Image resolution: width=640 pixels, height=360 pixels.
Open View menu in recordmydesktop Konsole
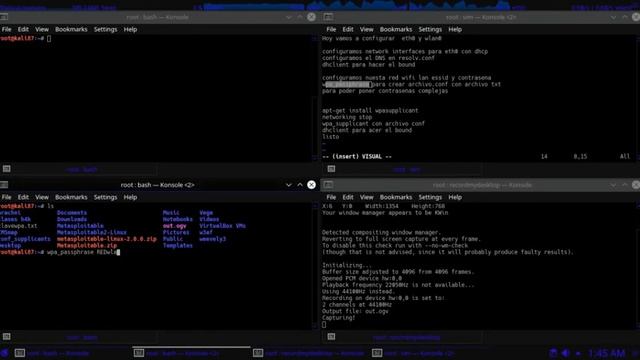pyautogui.click(x=366, y=197)
